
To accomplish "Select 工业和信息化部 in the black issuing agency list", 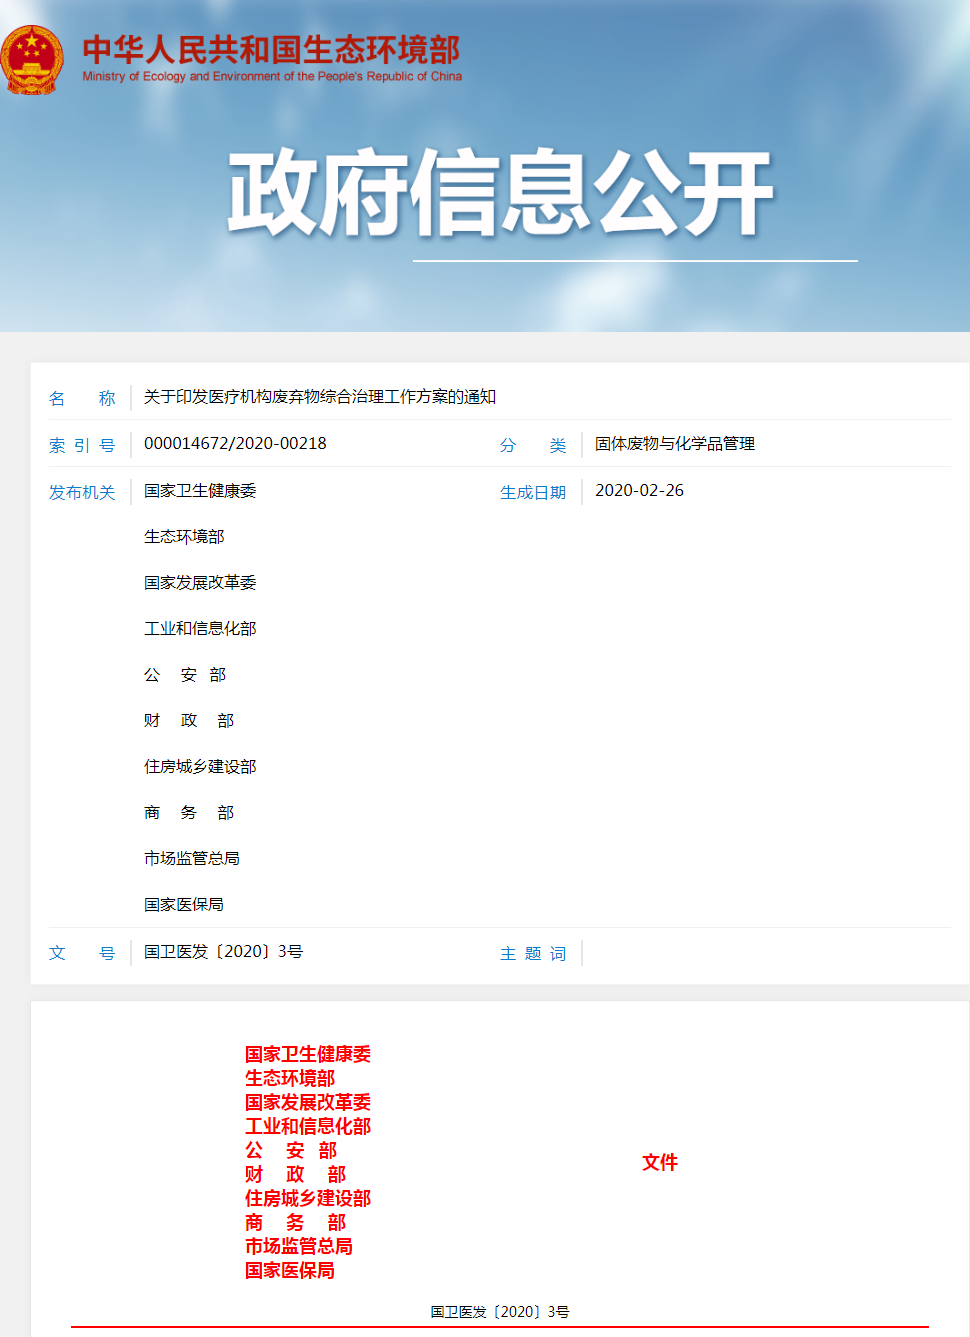I will point(200,629).
